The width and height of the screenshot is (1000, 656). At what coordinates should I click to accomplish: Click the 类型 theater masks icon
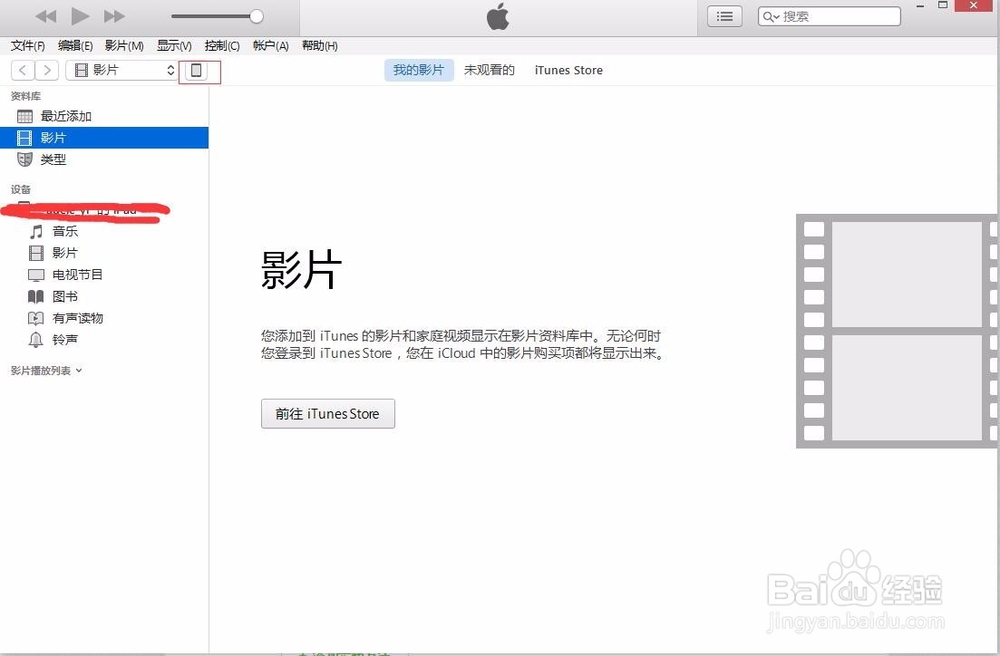pos(25,159)
